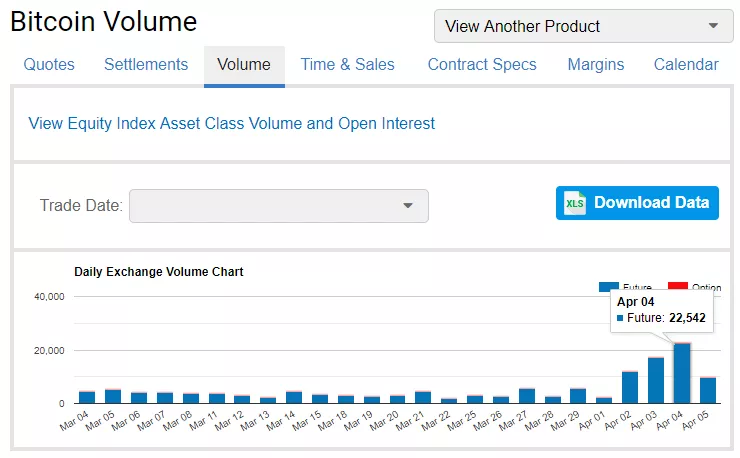
Task: Click the Mar 27 volume bar
Action: 527,396
